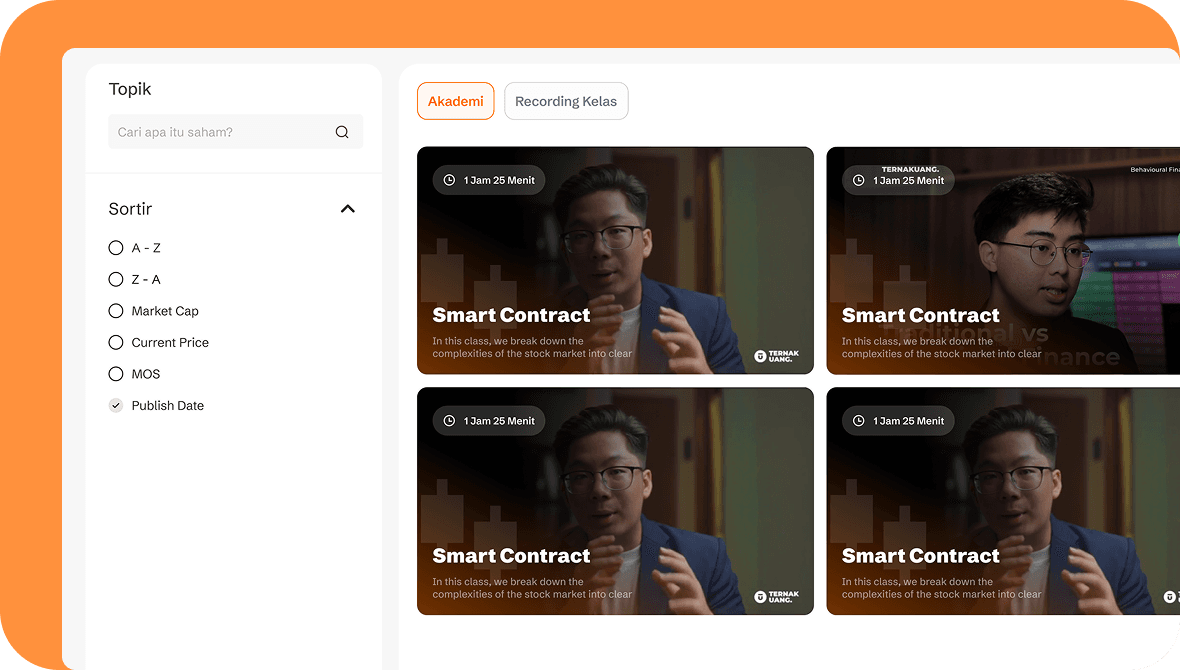Viewport: 1180px width, 670px height.
Task: Click the Topik heading text
Action: 129,89
